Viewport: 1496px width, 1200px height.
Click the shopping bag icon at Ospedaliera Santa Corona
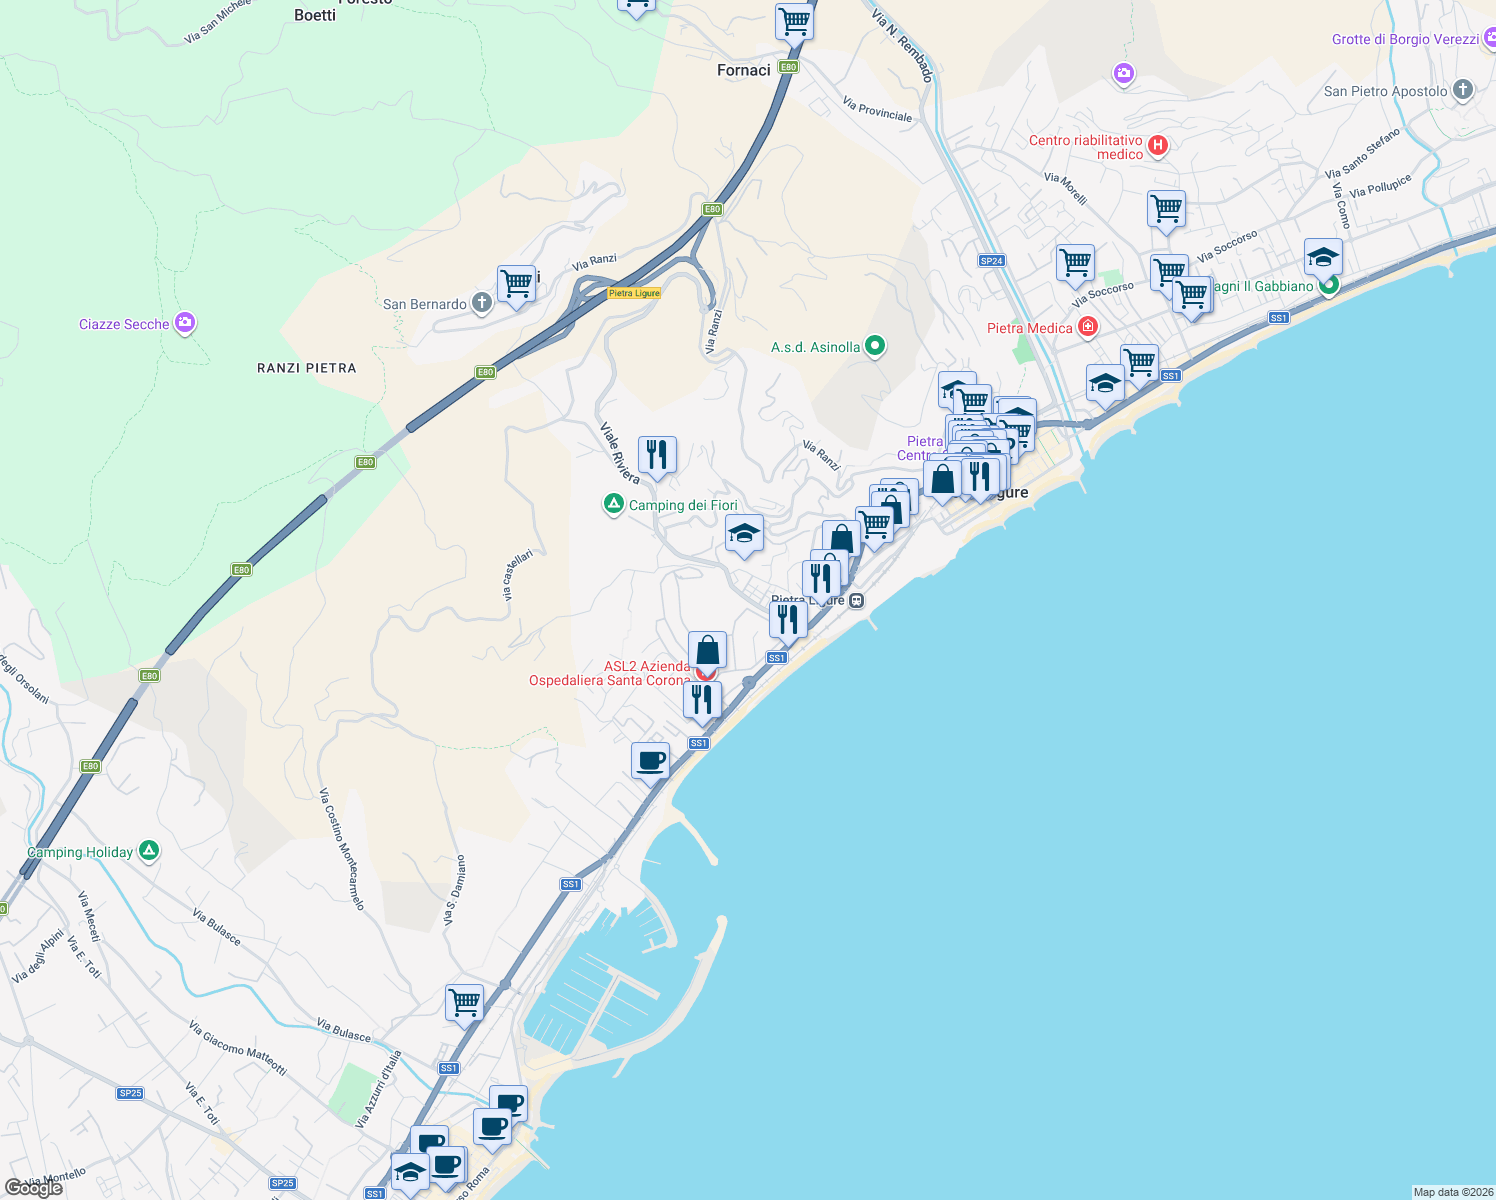click(x=707, y=648)
